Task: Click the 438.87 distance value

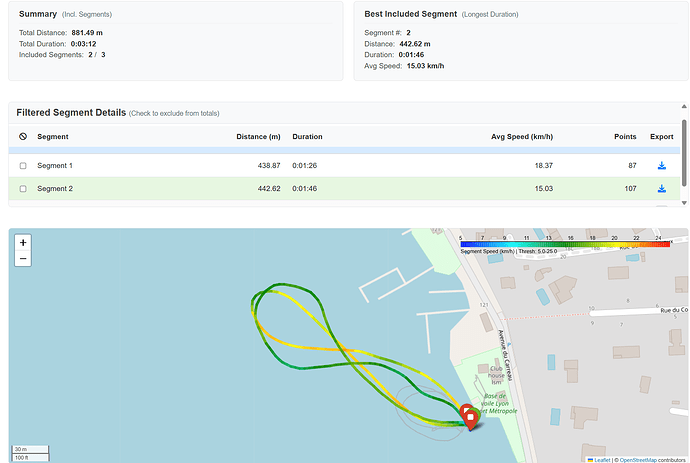Action: (x=269, y=165)
